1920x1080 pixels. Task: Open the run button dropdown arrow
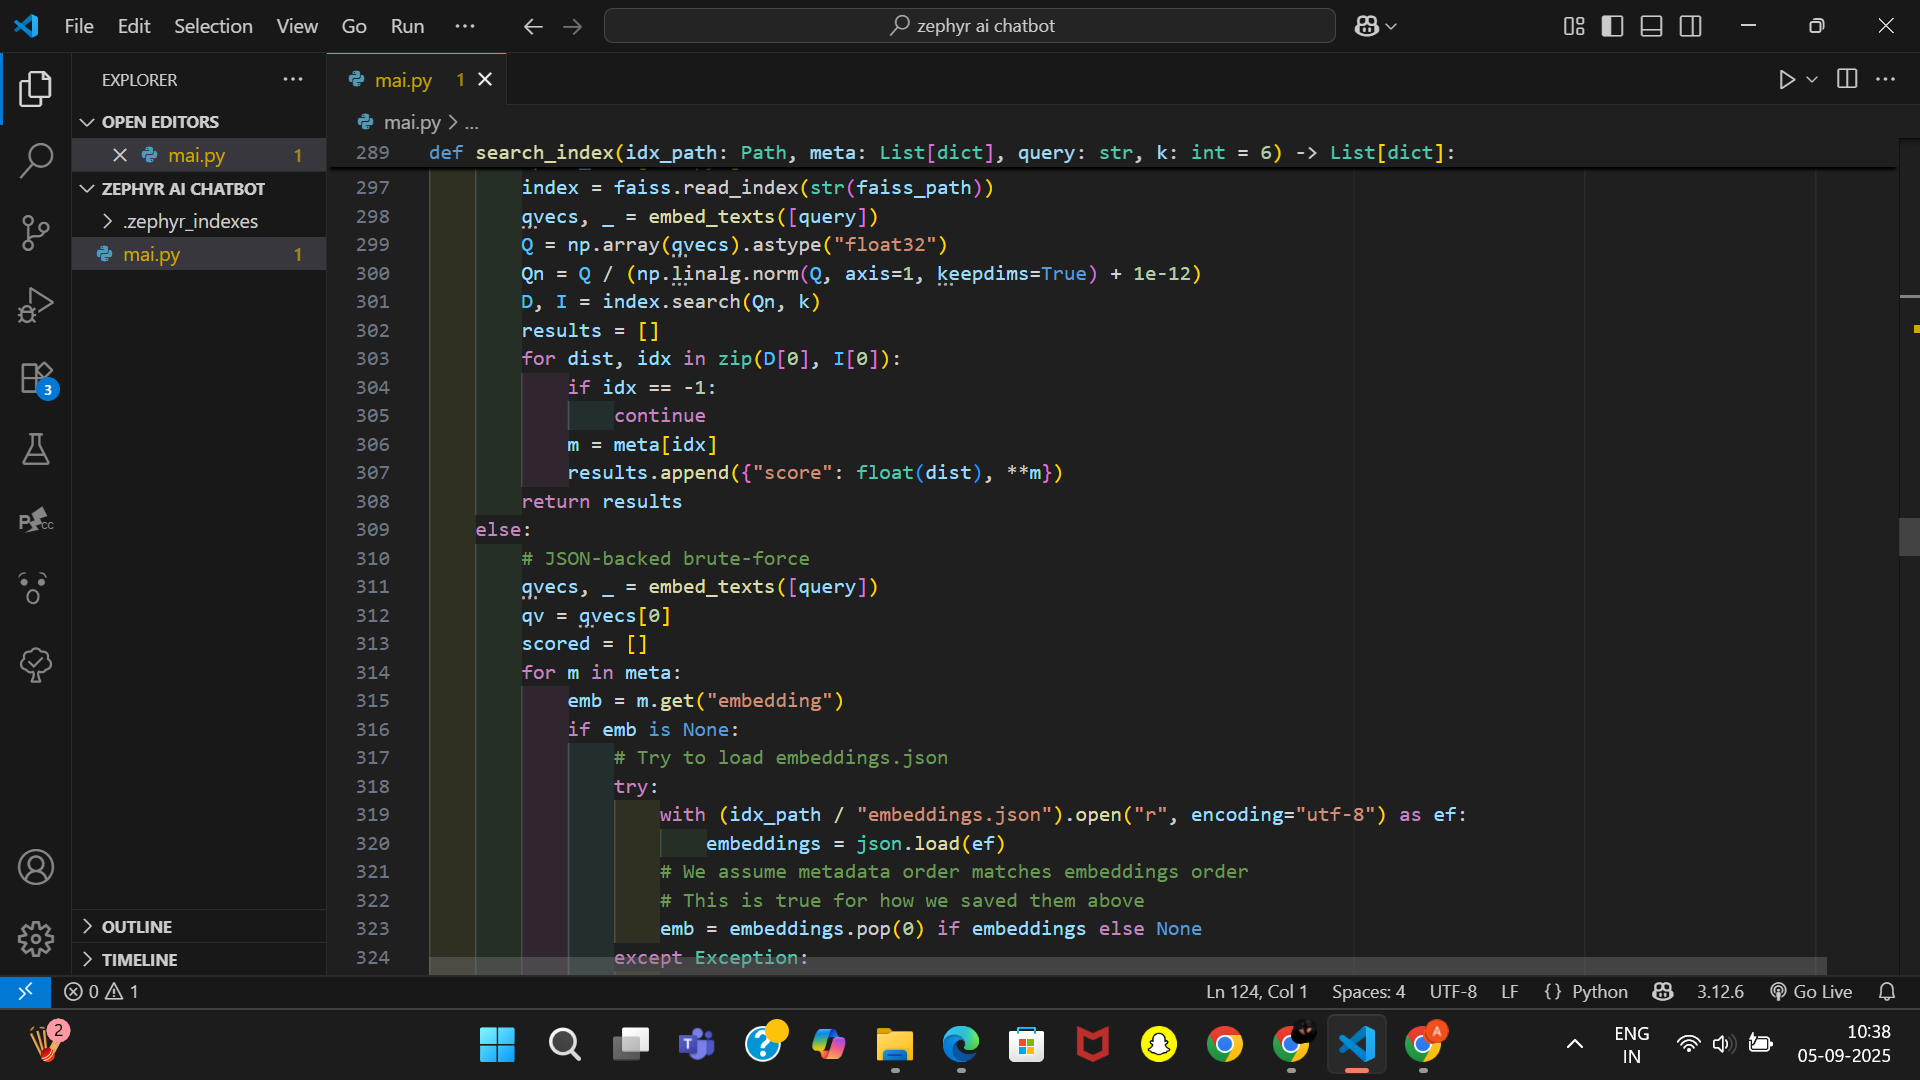point(1812,80)
